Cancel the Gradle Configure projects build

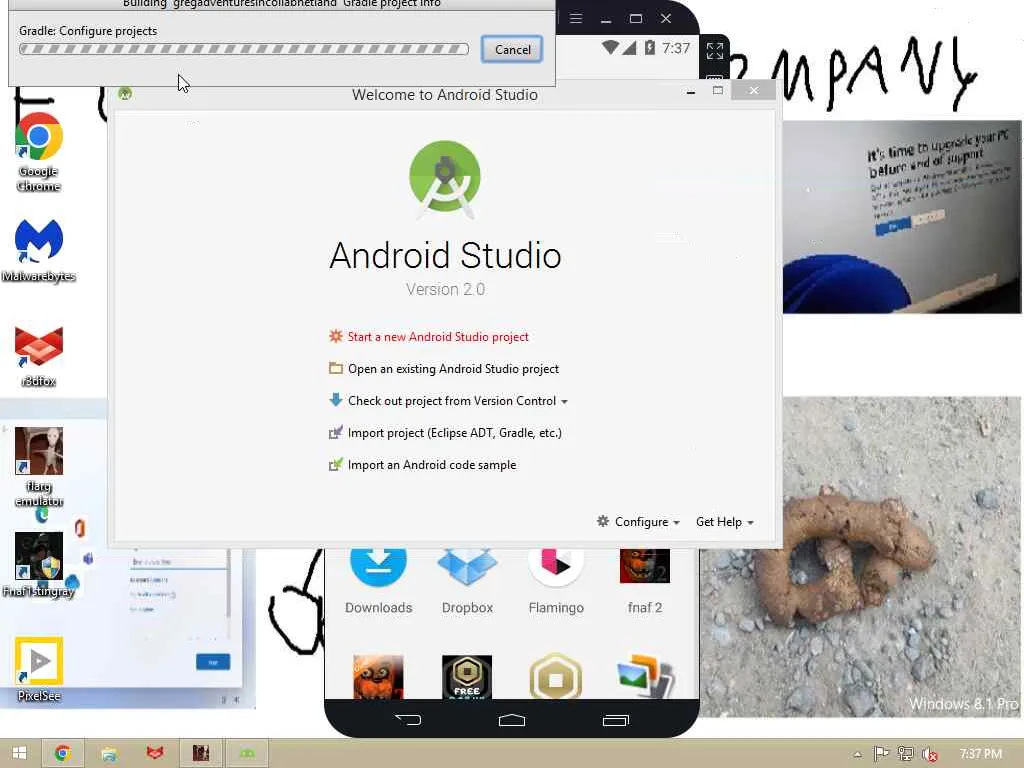click(x=512, y=50)
